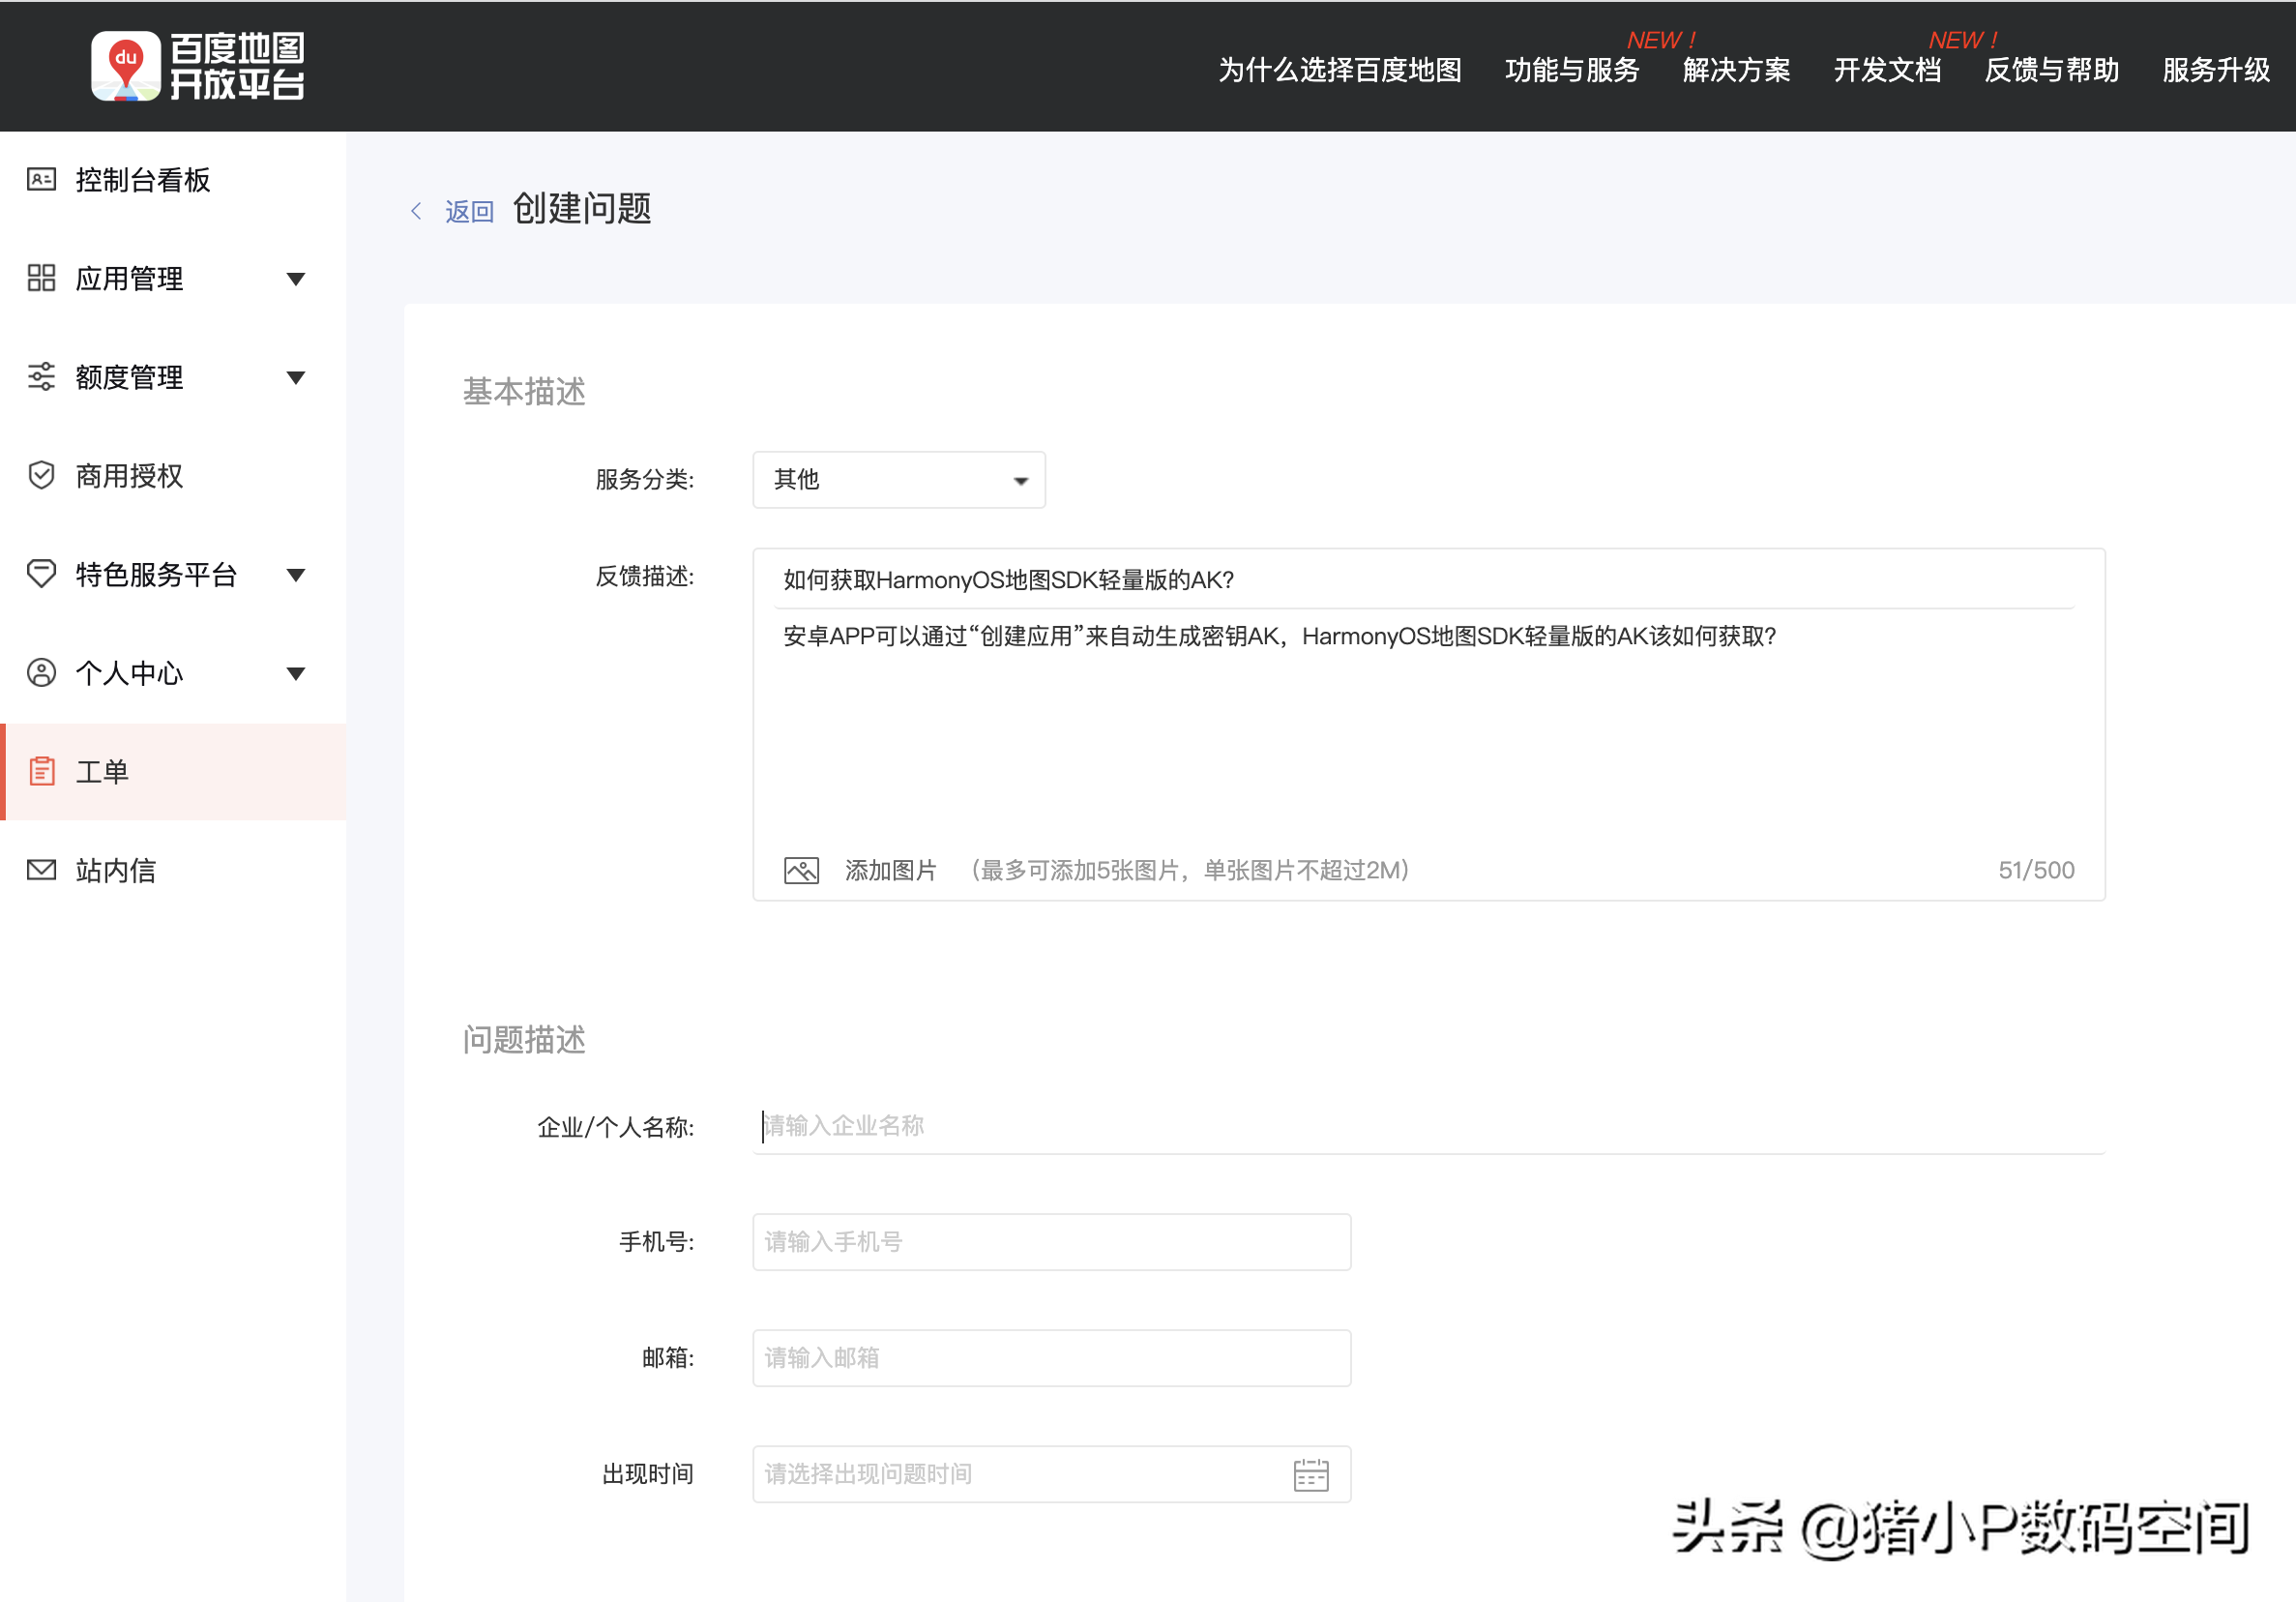
Task: Click the 额度管理 quota management icon
Action: [39, 375]
